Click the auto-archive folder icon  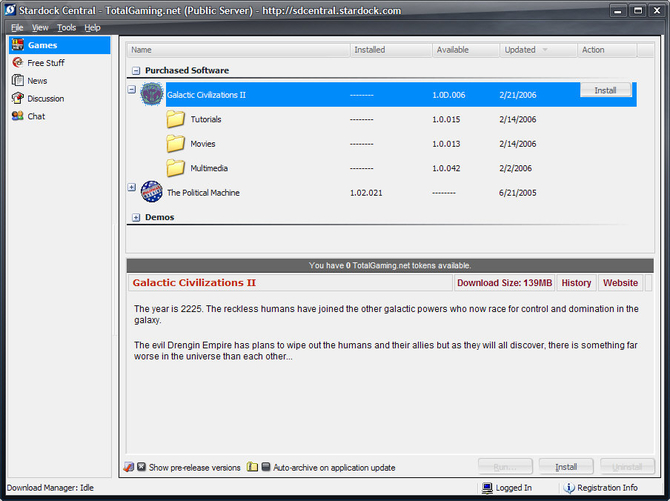(x=253, y=467)
